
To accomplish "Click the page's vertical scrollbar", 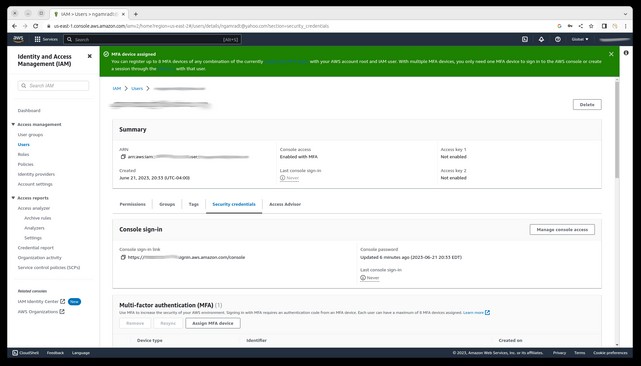I will (617, 130).
